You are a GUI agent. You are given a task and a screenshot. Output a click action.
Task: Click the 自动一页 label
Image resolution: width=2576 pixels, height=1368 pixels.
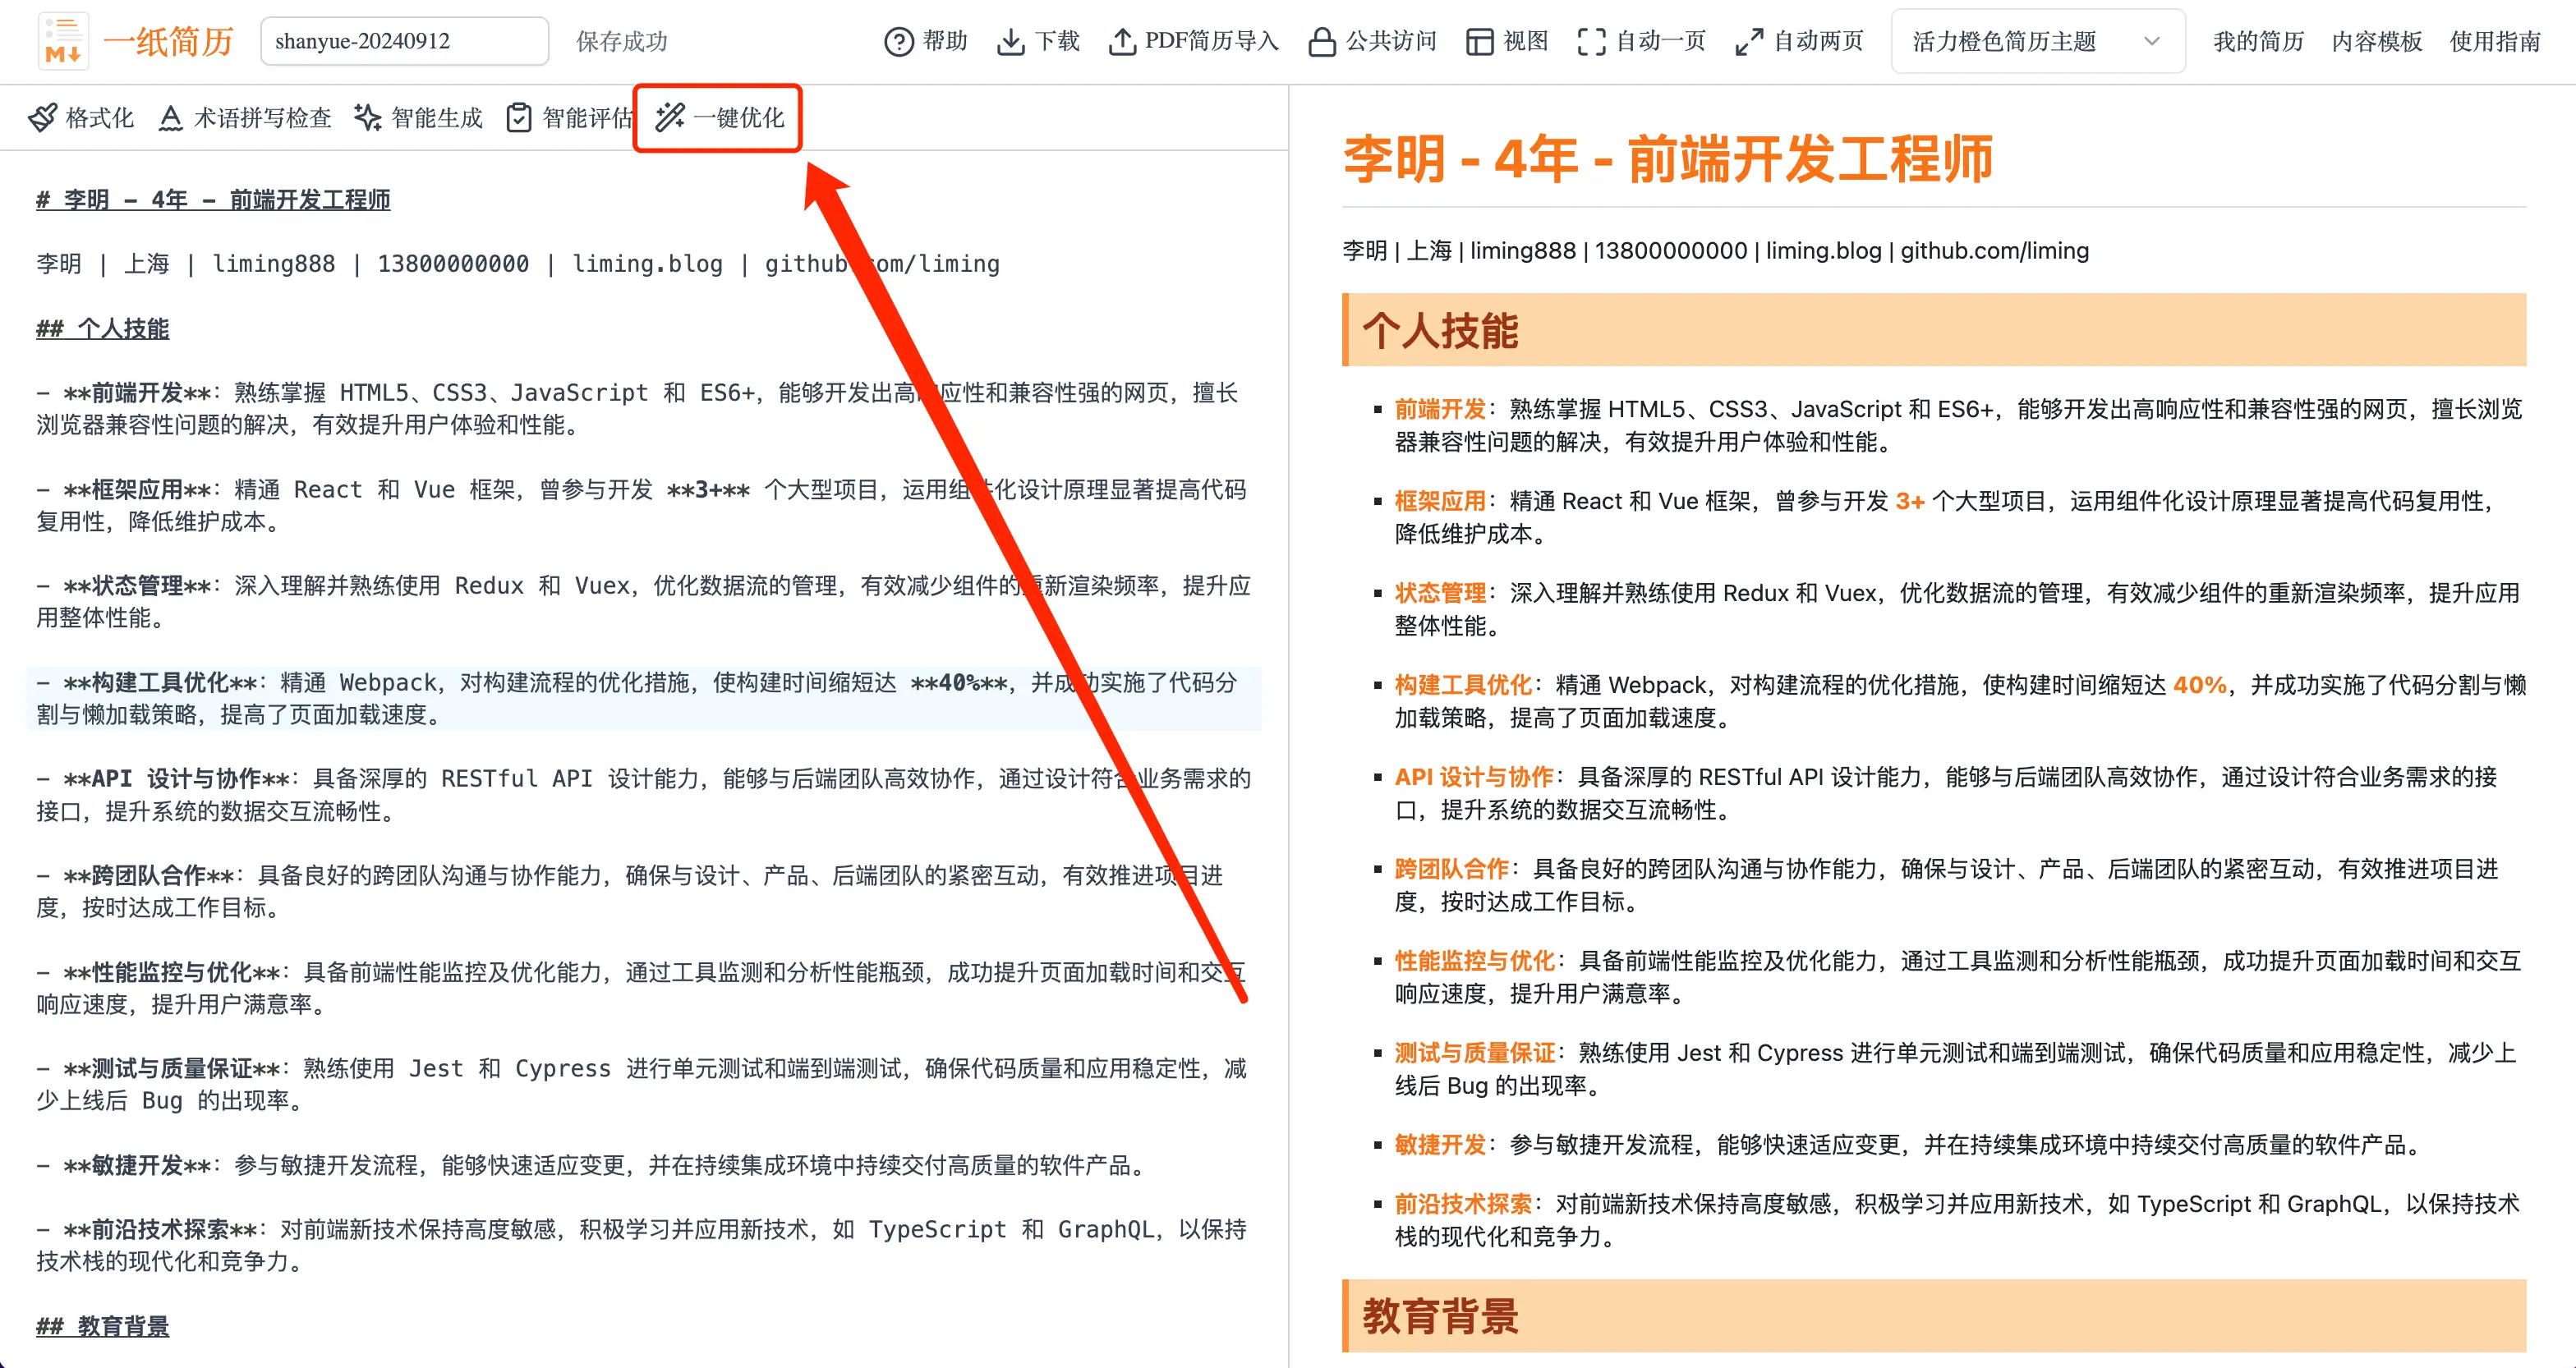(x=1661, y=41)
